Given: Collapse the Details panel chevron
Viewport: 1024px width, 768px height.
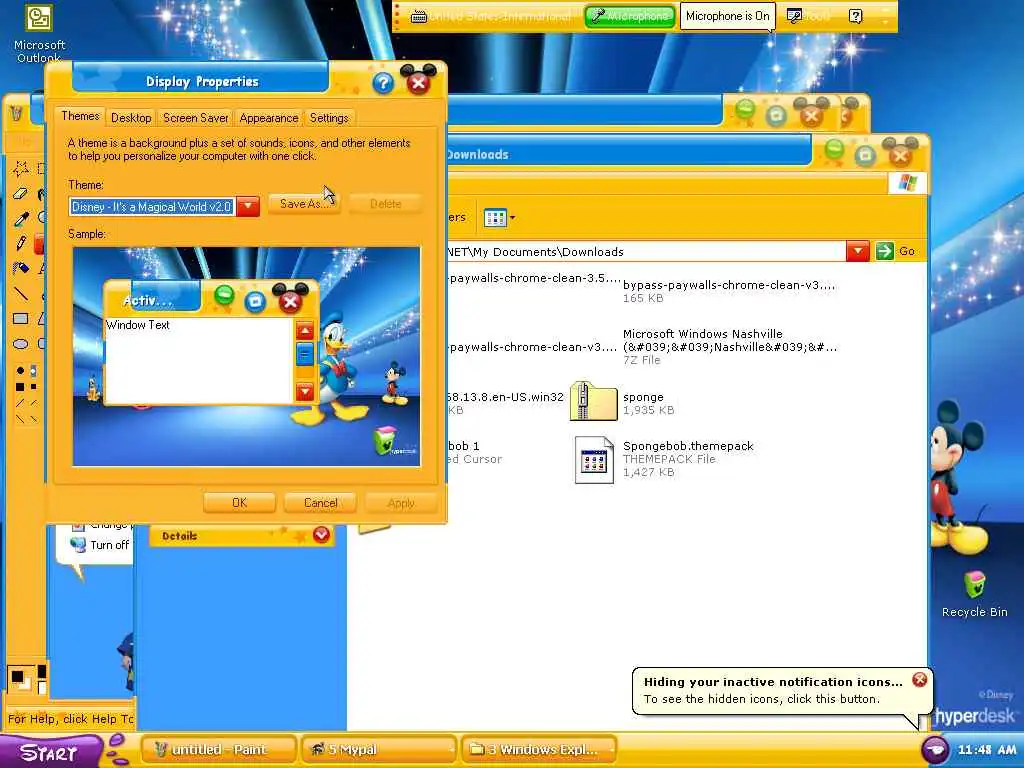Looking at the screenshot, I should 321,535.
